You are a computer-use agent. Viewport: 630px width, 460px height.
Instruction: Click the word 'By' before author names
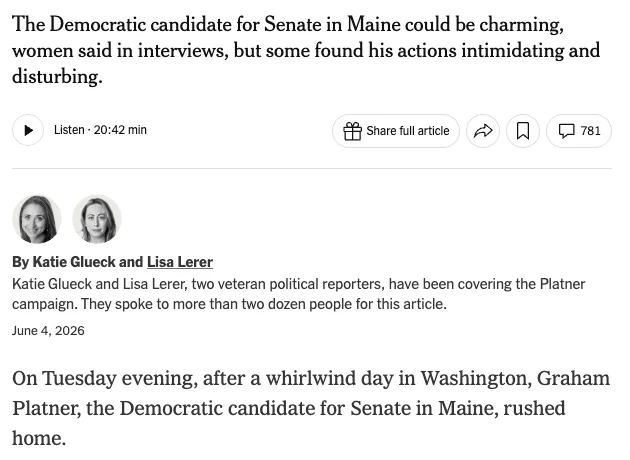(x=20, y=262)
